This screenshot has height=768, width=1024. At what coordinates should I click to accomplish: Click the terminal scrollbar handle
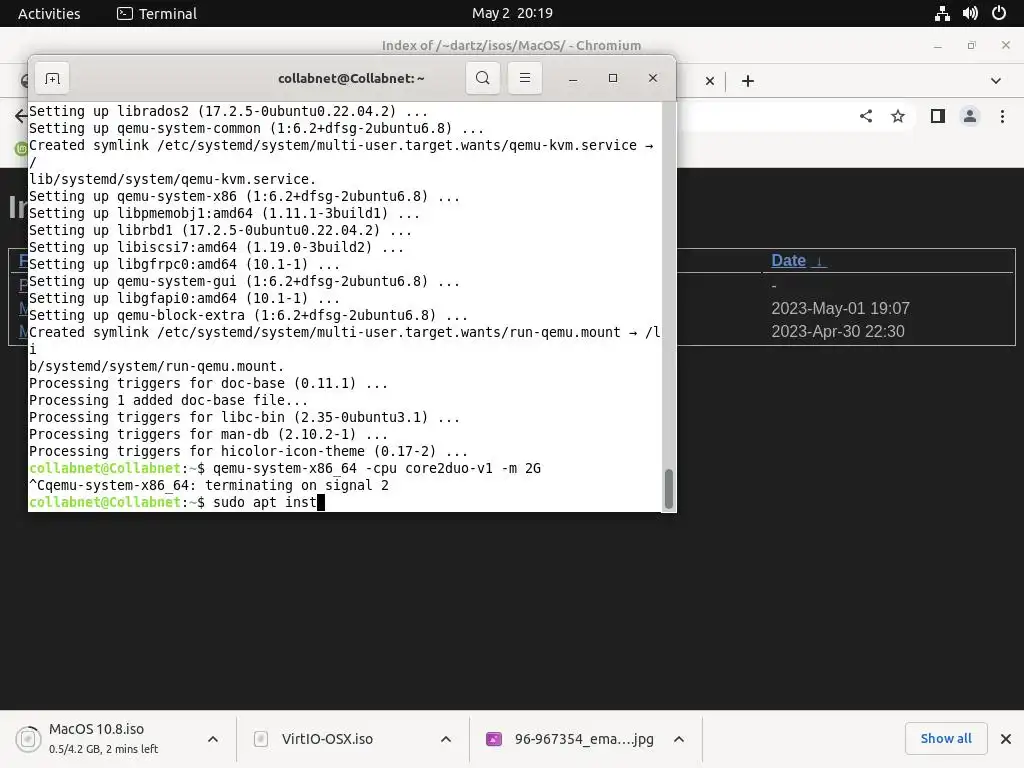click(668, 488)
